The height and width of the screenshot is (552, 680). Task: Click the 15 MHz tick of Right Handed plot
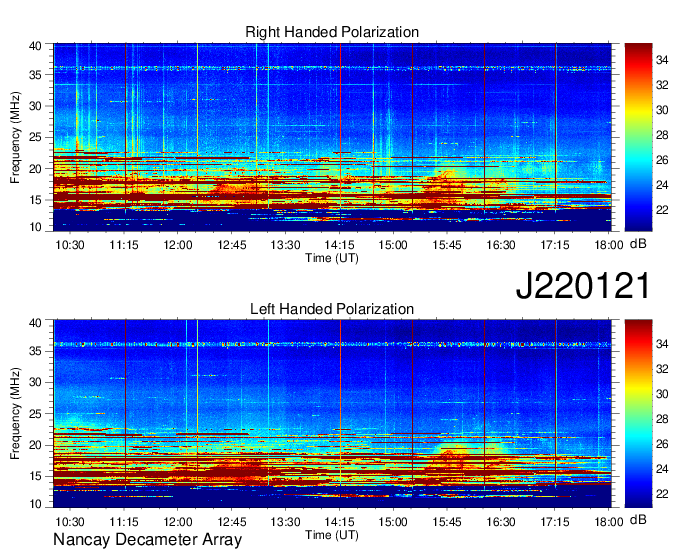coord(35,200)
